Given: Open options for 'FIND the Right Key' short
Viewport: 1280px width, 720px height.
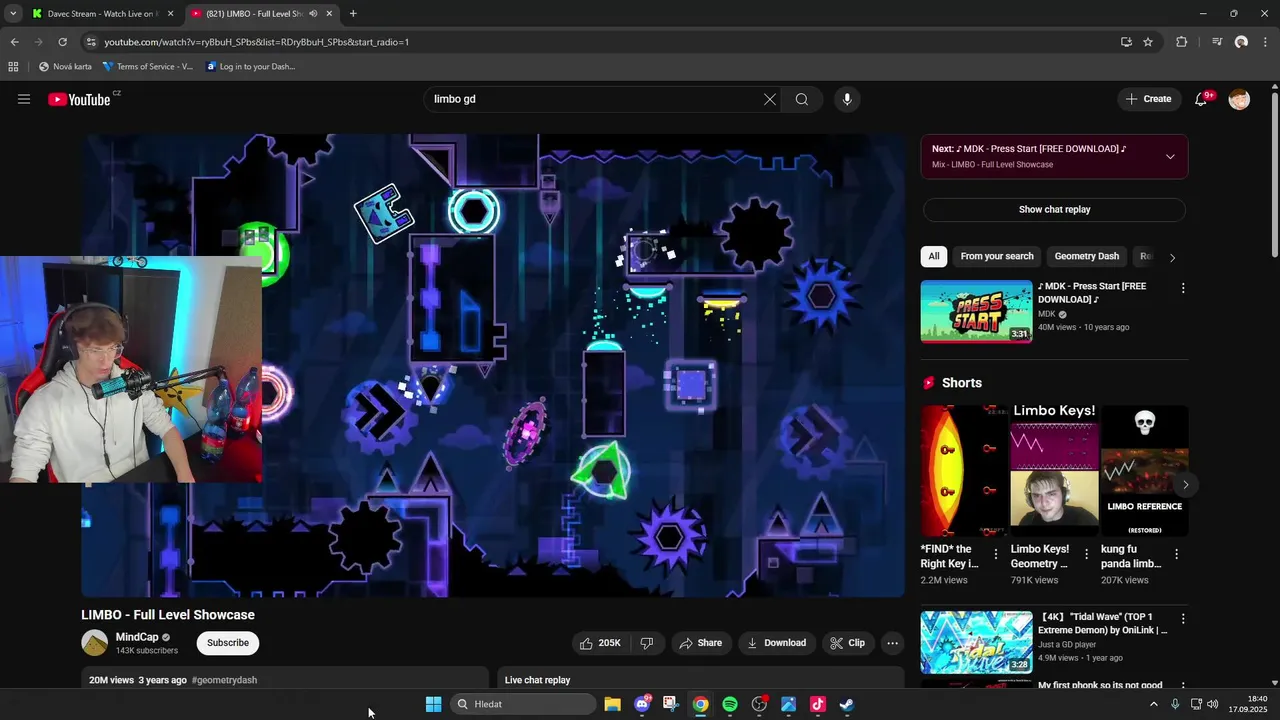Looking at the screenshot, I should [996, 554].
